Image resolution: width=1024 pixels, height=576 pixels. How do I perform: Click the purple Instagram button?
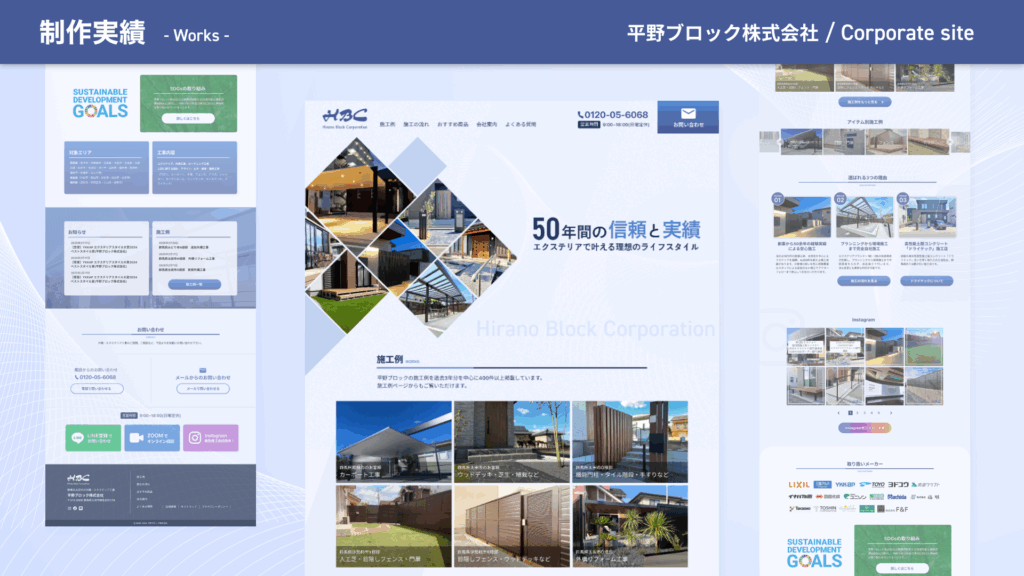pos(210,438)
